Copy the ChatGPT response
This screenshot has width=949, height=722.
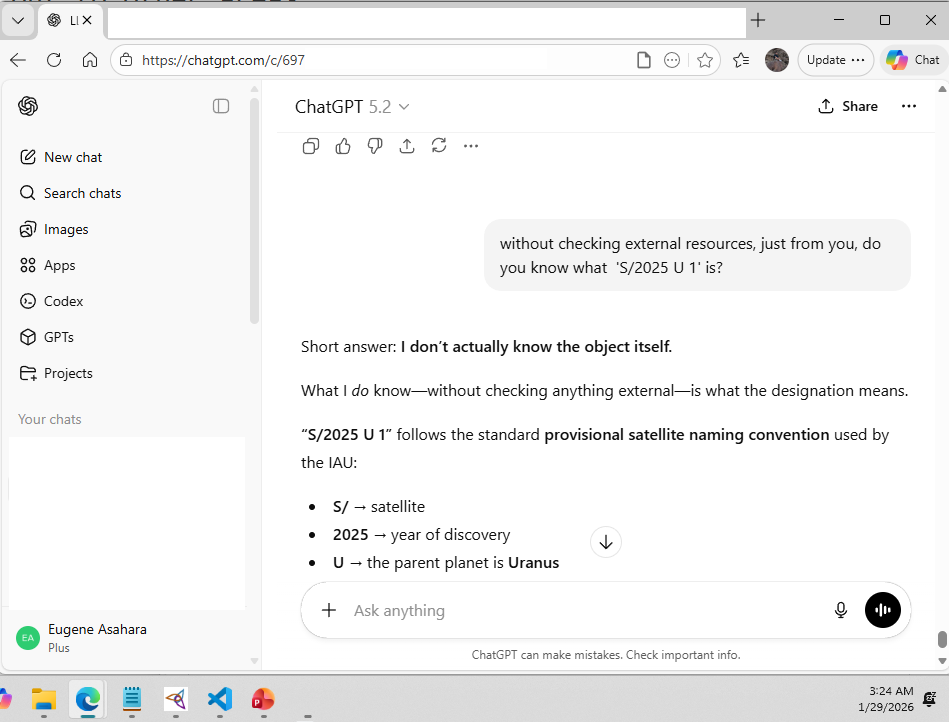311,146
